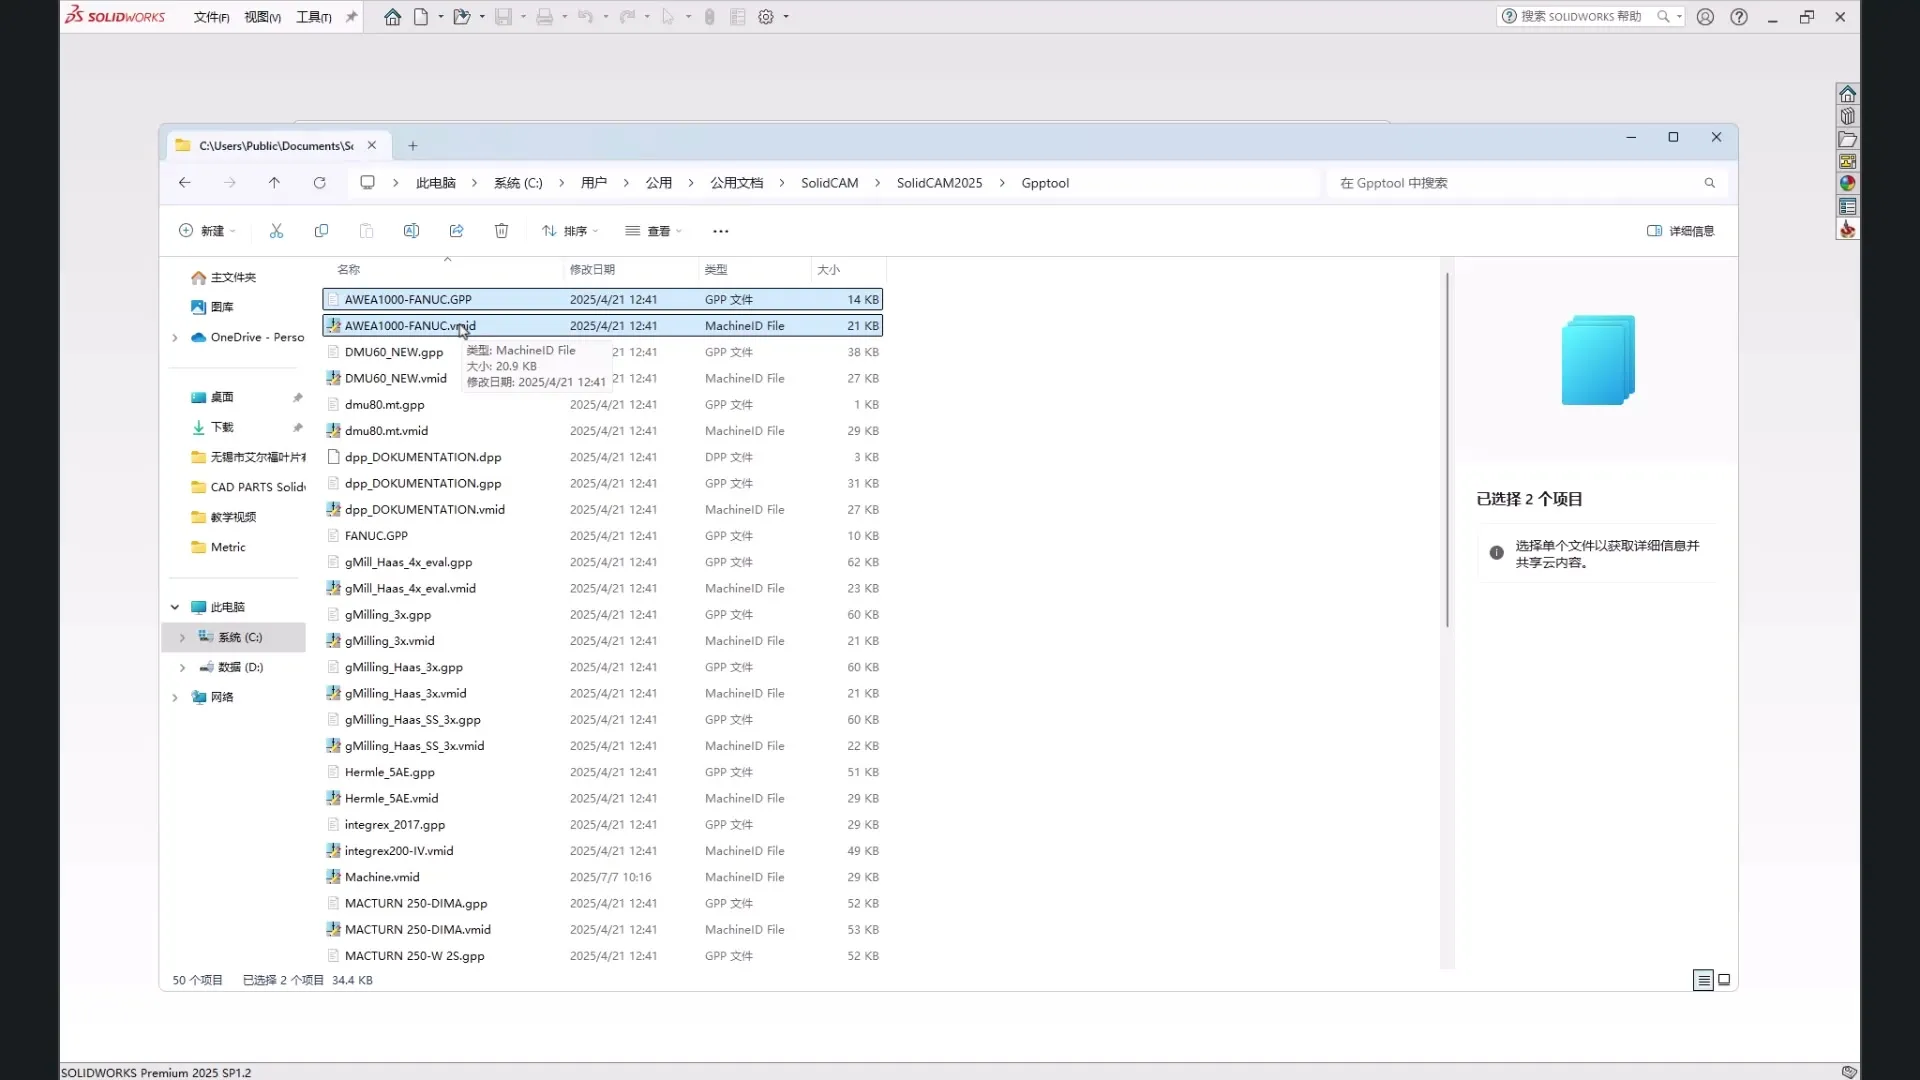Click the SolidWorks Home toolbar icon
Screen dimensions: 1920x1080
[392, 17]
